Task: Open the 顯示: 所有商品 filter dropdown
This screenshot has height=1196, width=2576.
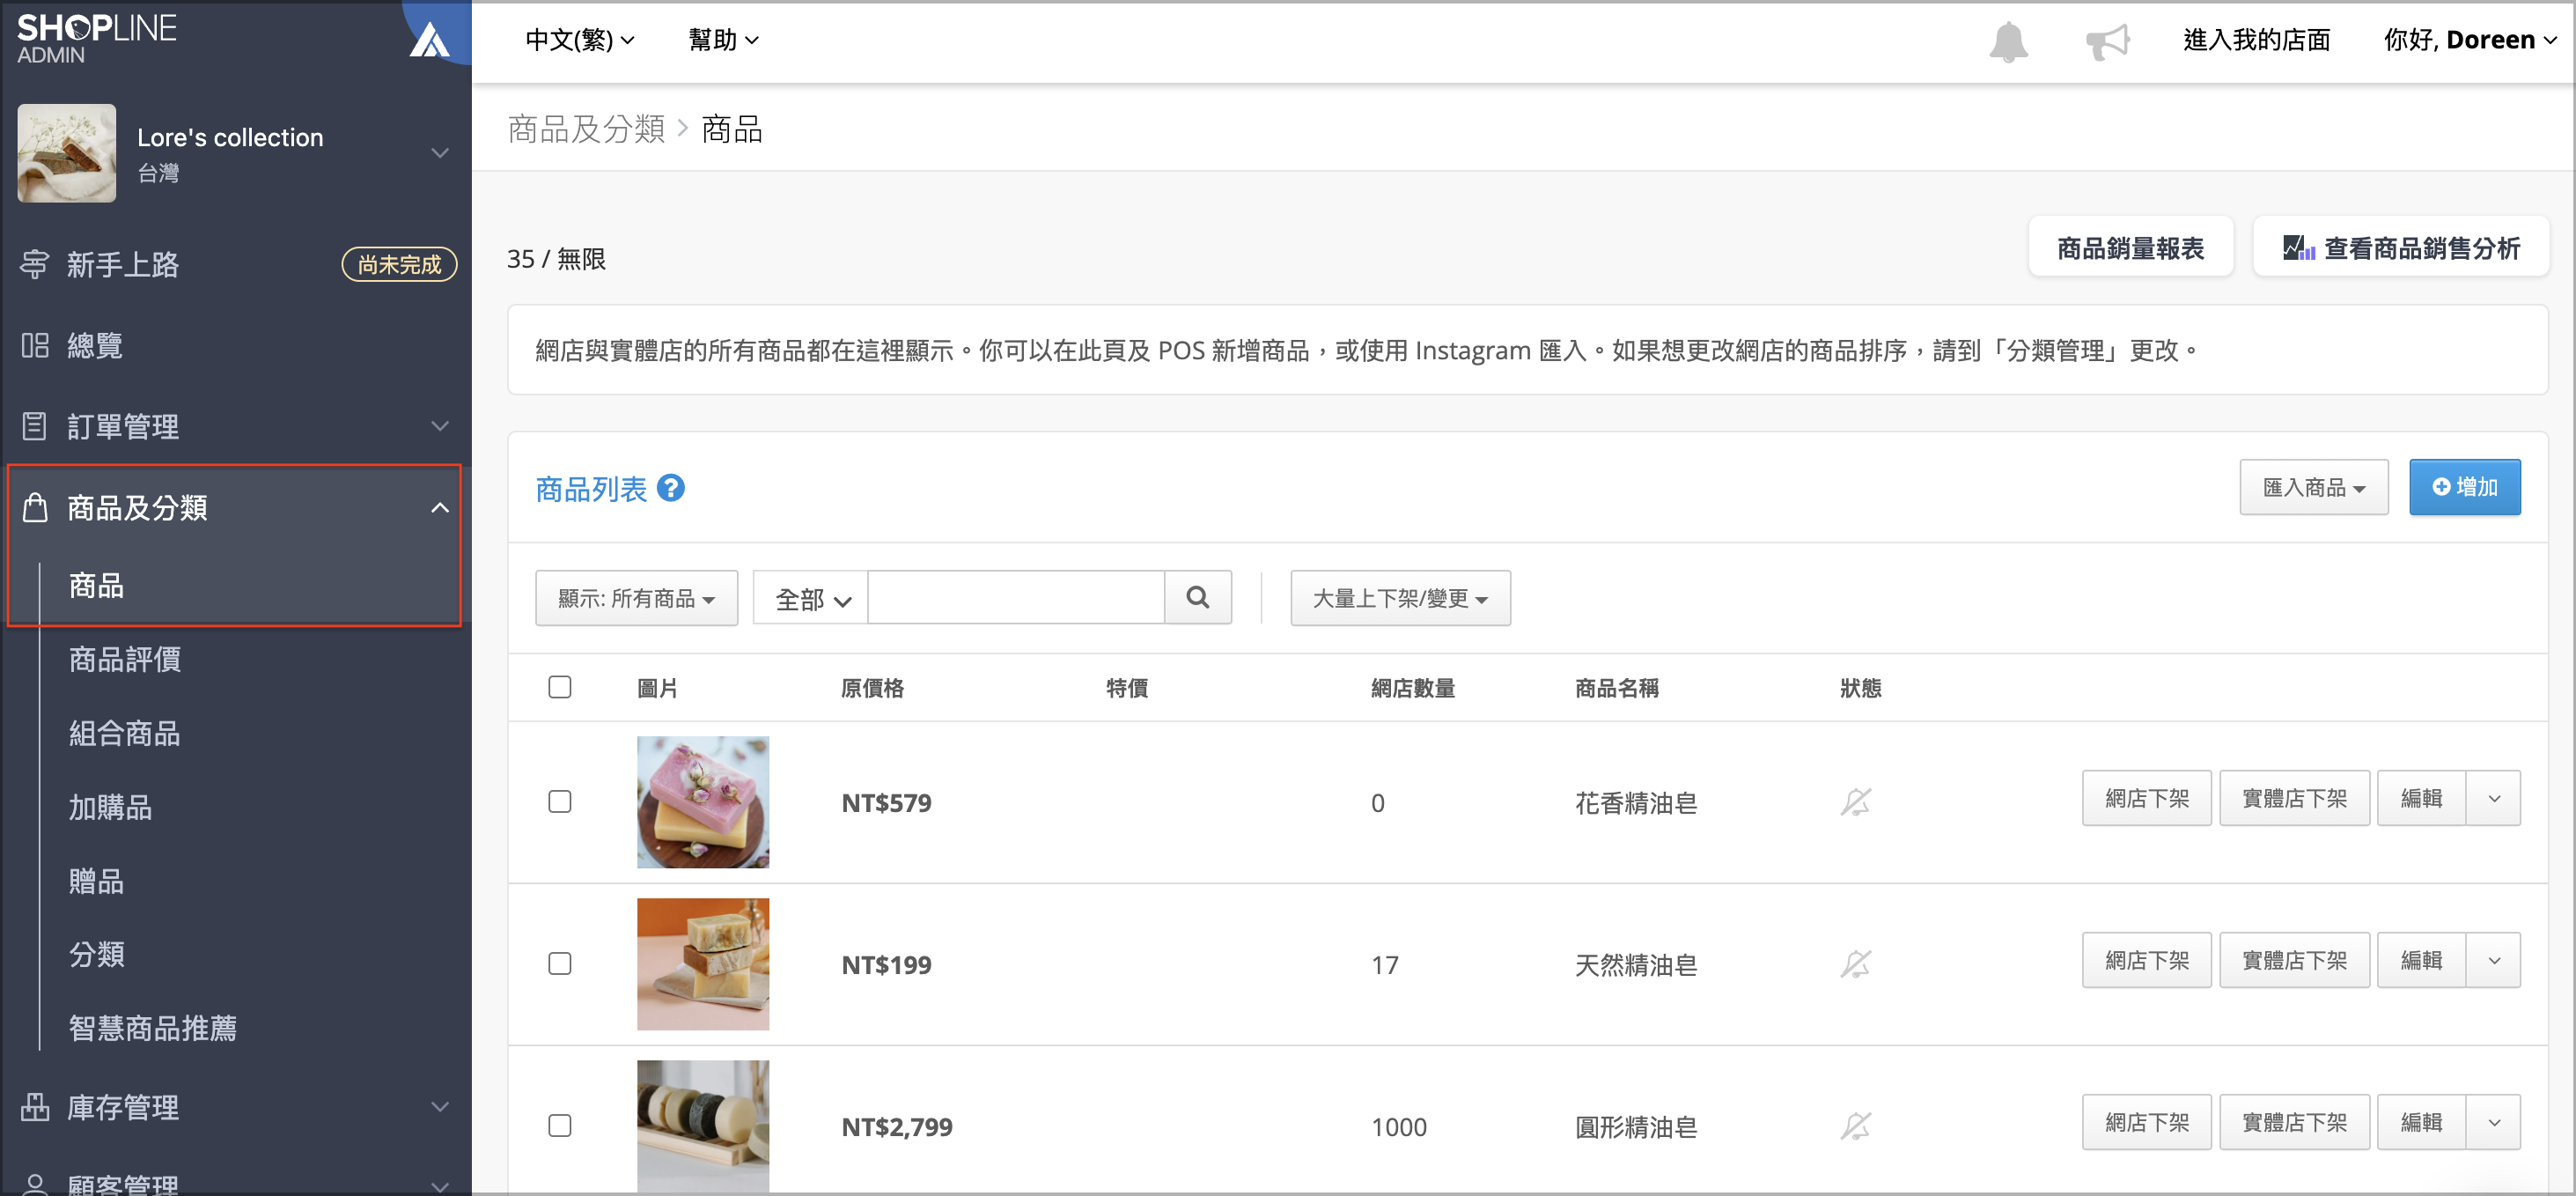Action: 636,598
